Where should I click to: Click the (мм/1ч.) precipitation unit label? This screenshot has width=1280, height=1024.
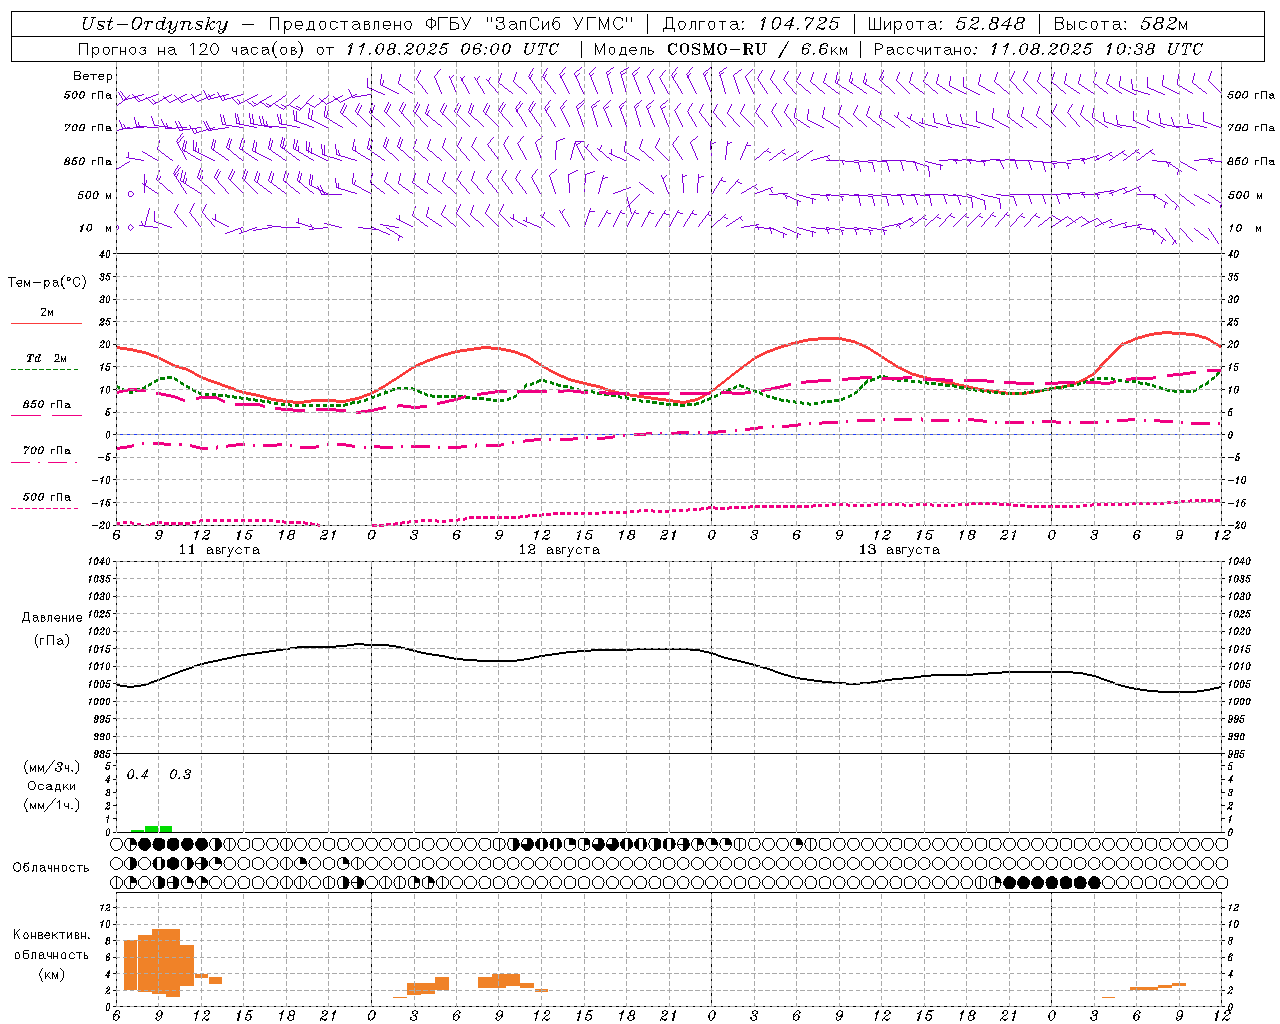pyautogui.click(x=52, y=805)
